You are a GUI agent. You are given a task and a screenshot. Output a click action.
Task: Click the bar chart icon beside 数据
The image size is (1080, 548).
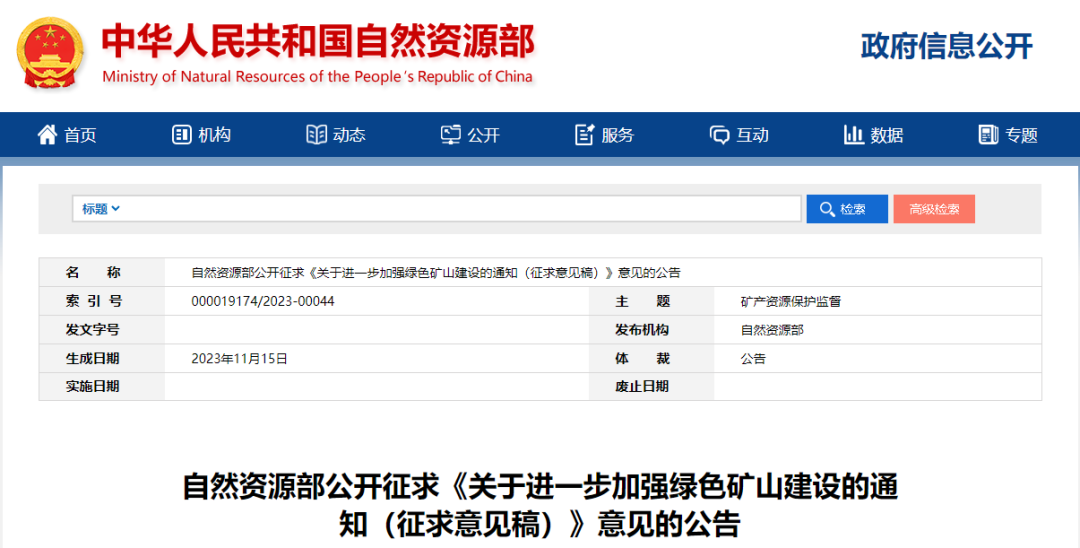pyautogui.click(x=854, y=135)
